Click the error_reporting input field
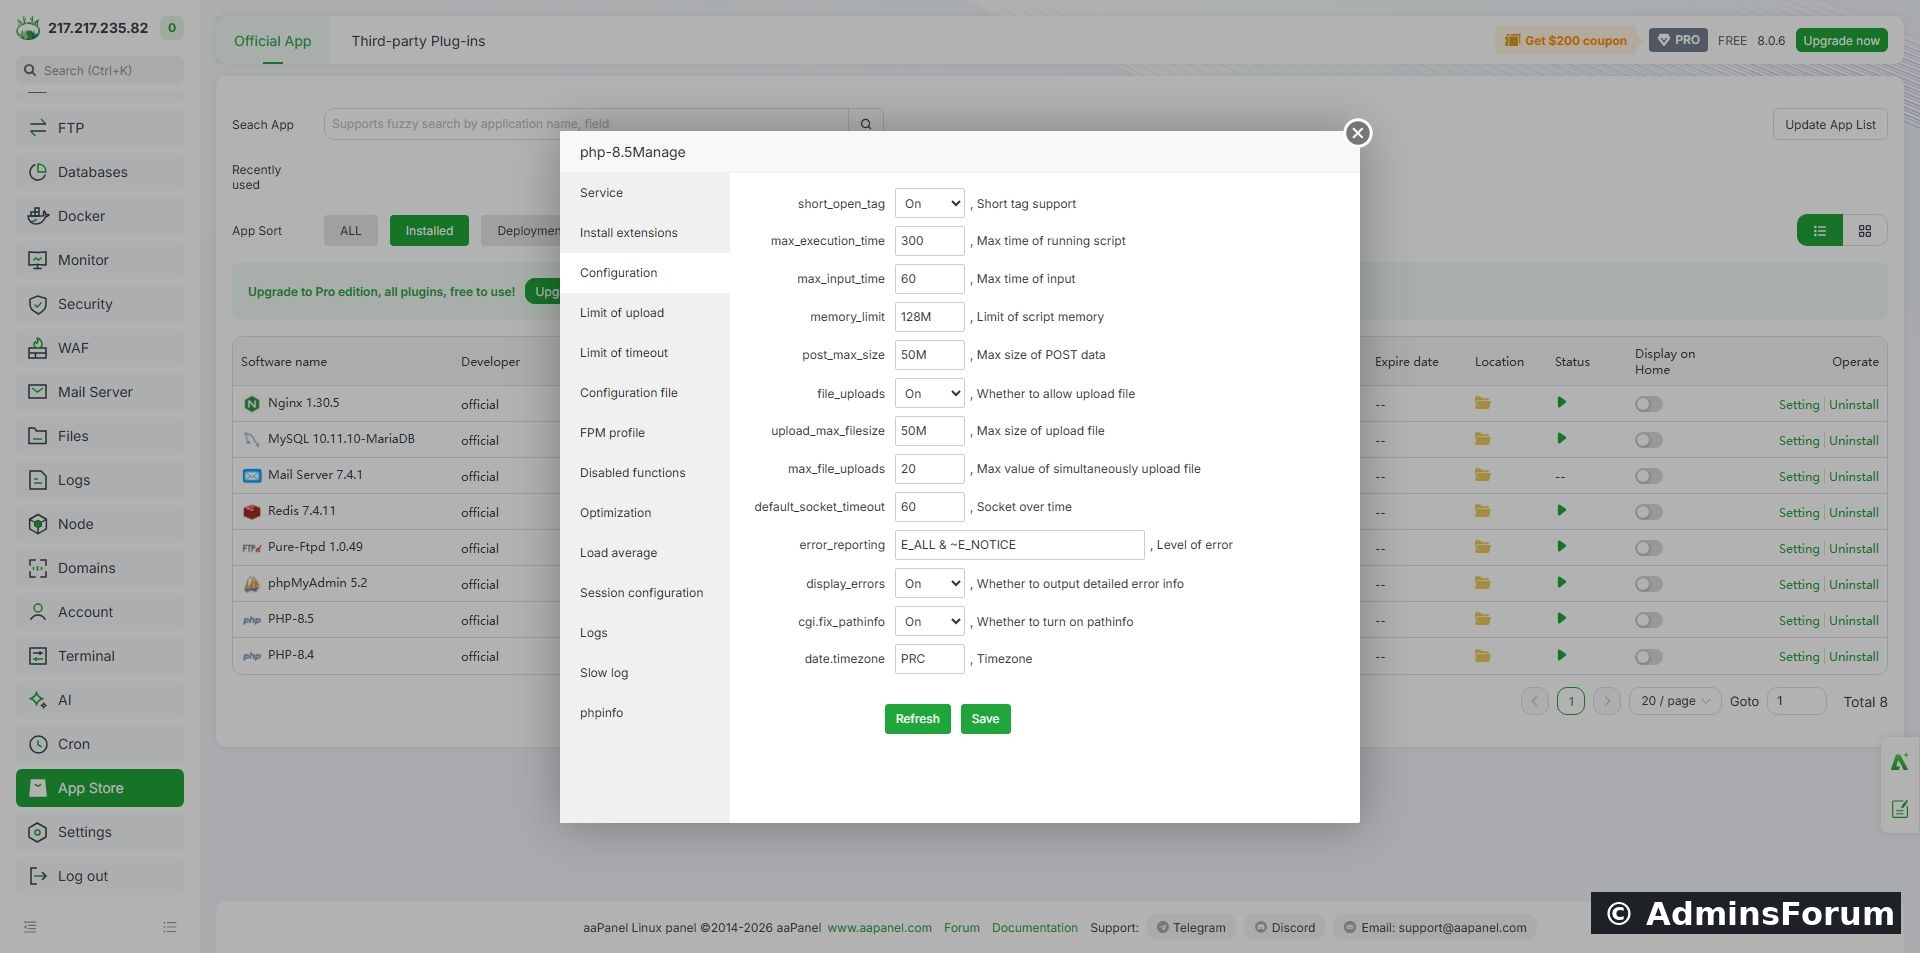 pyautogui.click(x=1020, y=545)
